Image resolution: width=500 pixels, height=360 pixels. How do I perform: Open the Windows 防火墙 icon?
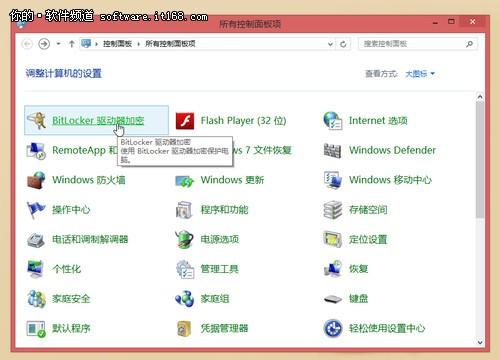[x=36, y=180]
